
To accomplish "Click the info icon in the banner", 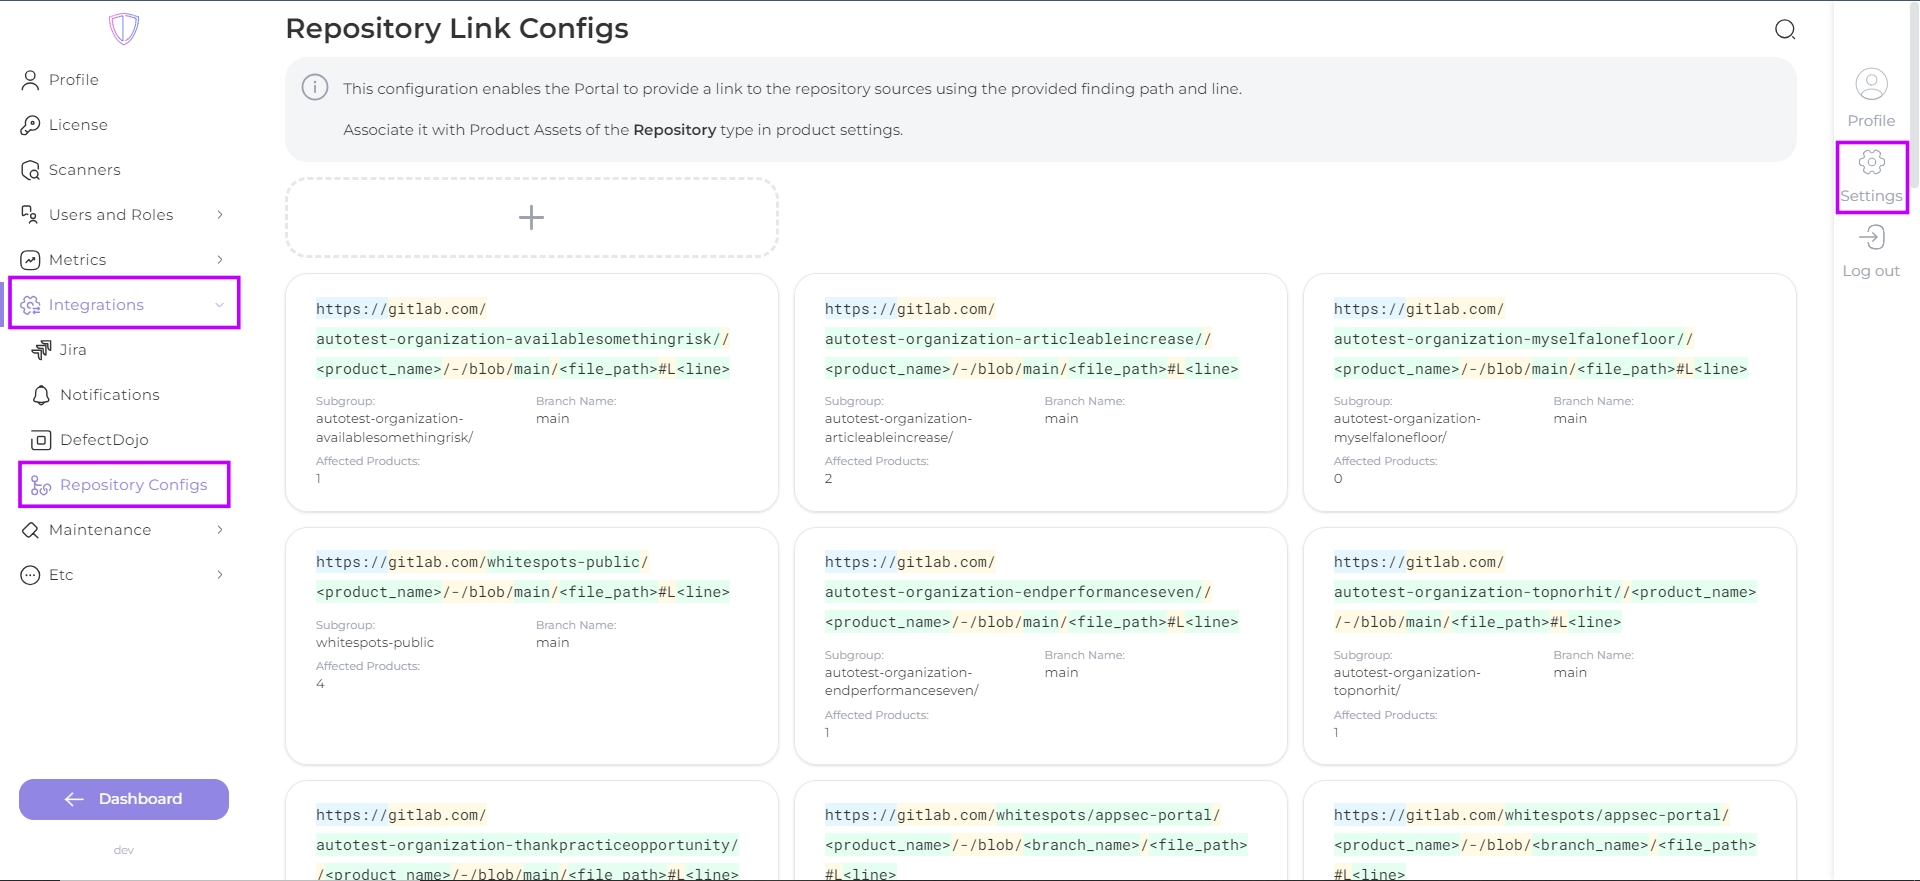I will [x=315, y=88].
